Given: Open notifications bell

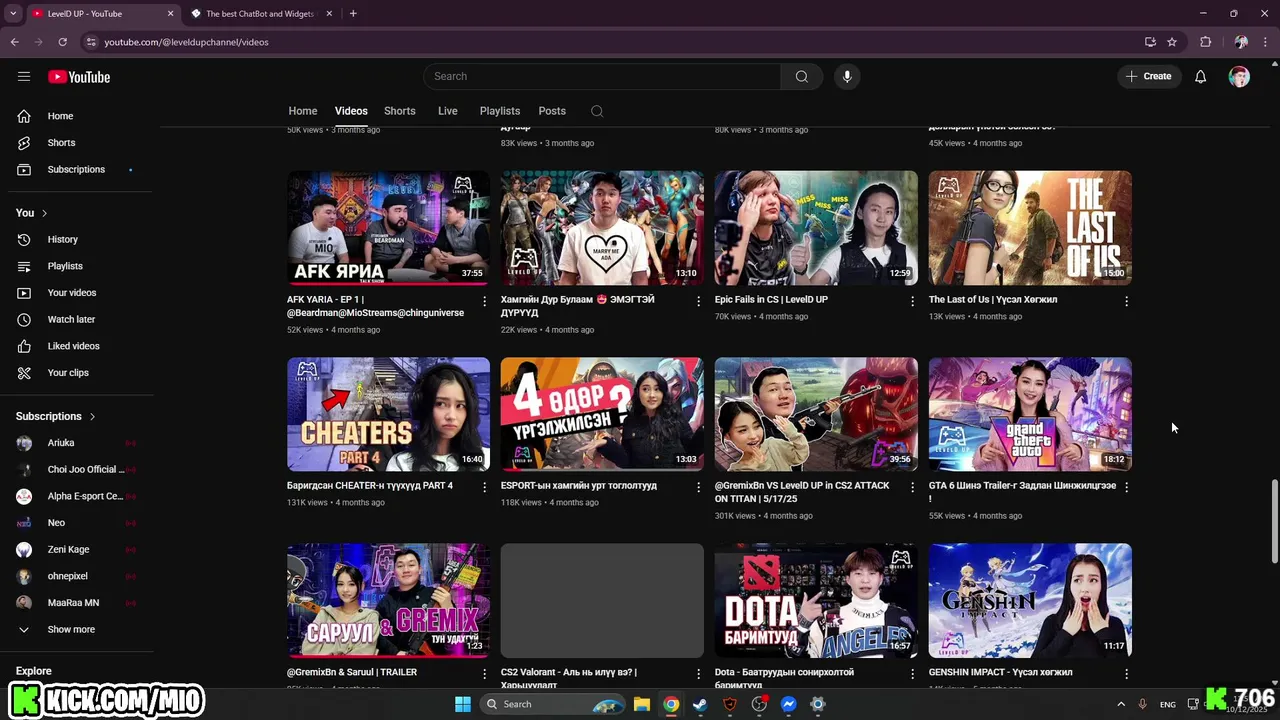Looking at the screenshot, I should (x=1201, y=77).
